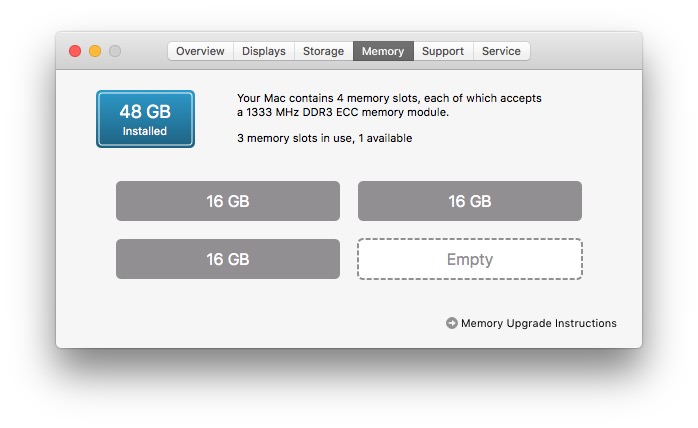Viewport: 698px width, 428px height.
Task: Select the bottom-left 16 GB memory slot
Action: click(228, 259)
